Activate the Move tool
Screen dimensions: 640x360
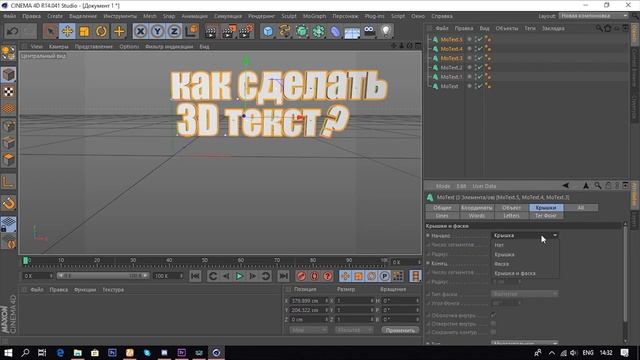pyautogui.click(x=67, y=31)
